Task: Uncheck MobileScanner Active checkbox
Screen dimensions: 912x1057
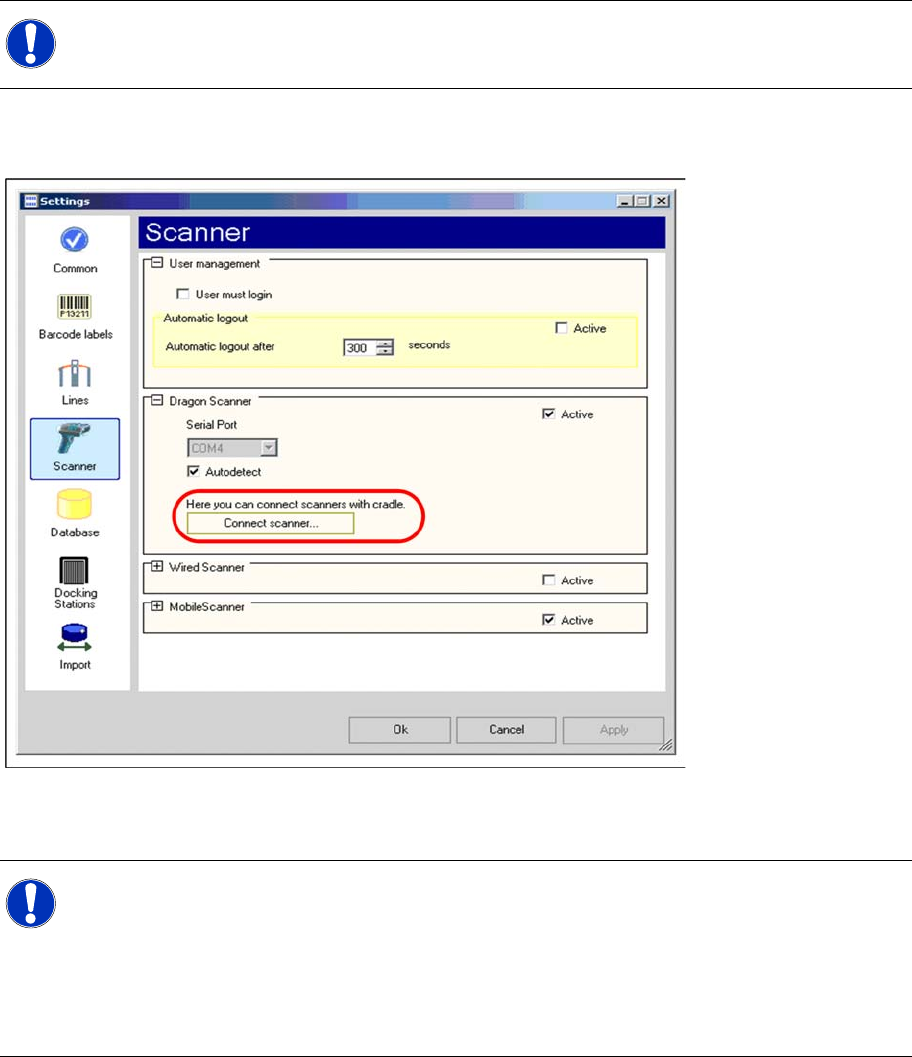Action: [x=549, y=620]
